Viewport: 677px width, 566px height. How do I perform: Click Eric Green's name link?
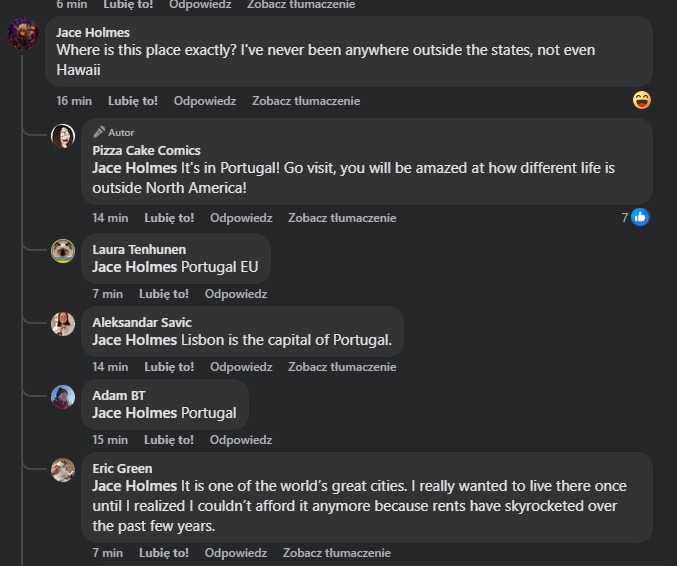click(122, 468)
